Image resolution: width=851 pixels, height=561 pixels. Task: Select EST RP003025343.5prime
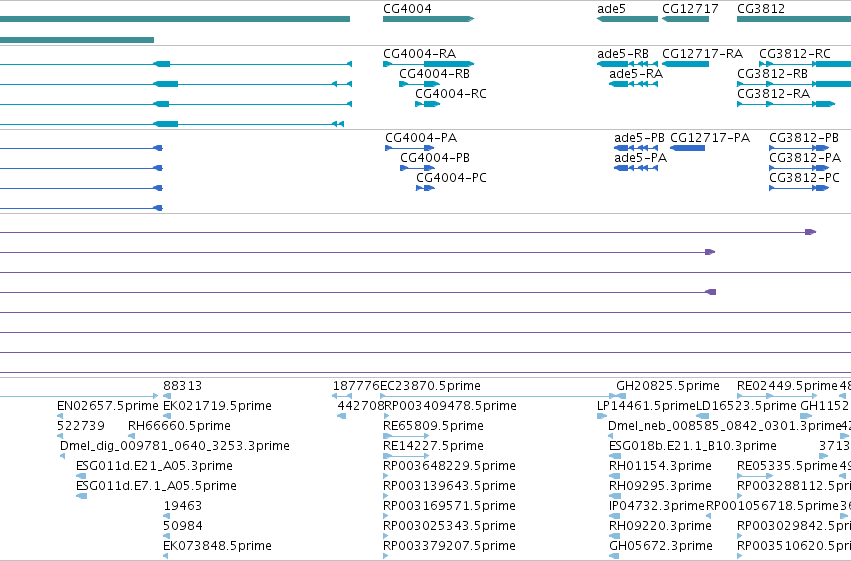[x=386, y=536]
